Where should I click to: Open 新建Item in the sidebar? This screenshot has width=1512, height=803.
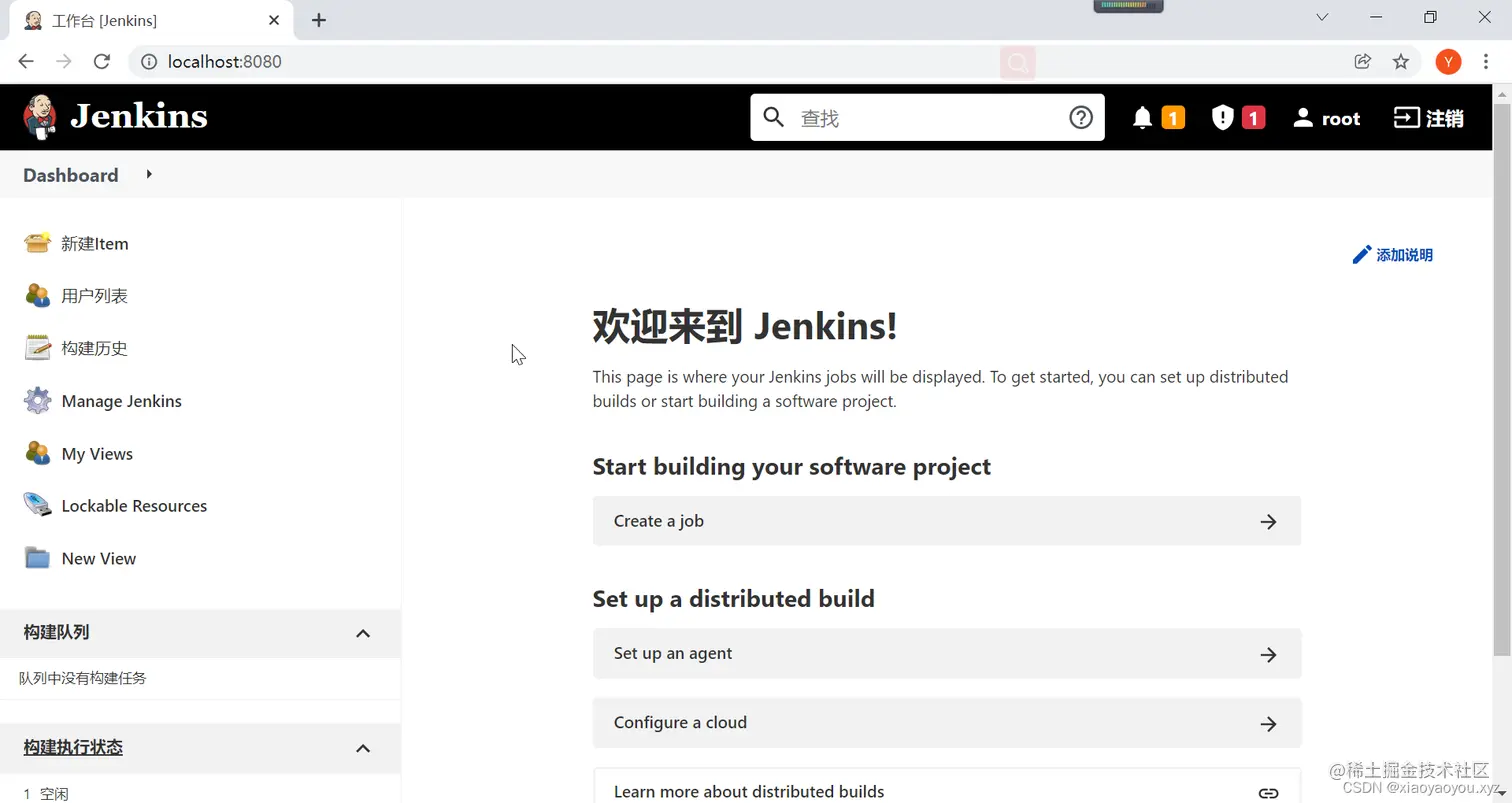click(x=95, y=244)
